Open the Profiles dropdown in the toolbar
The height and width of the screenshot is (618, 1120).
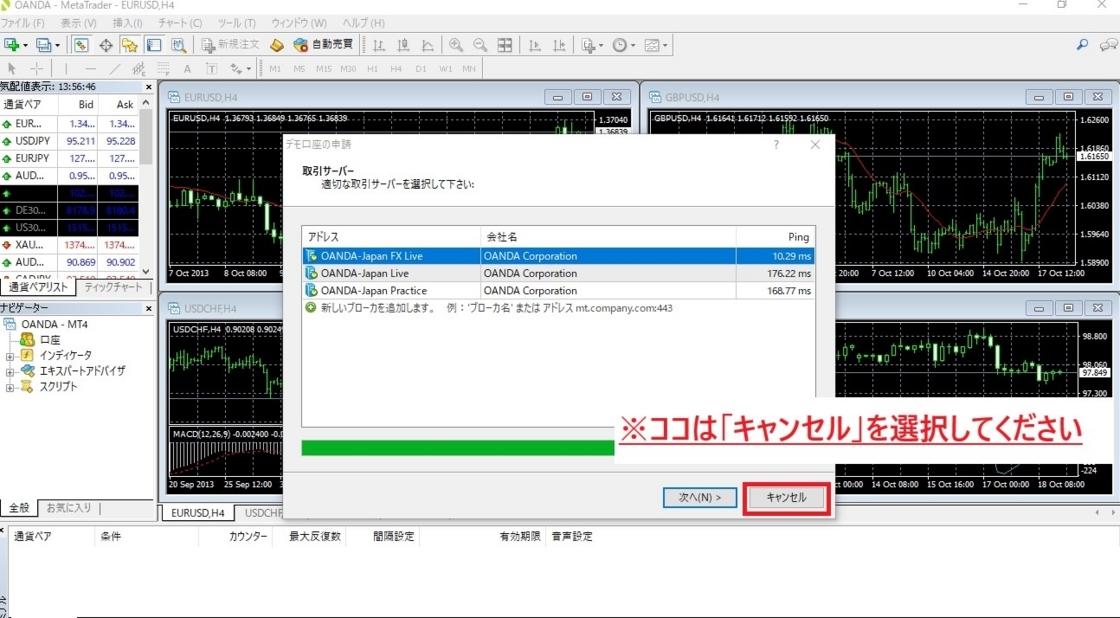(x=48, y=45)
